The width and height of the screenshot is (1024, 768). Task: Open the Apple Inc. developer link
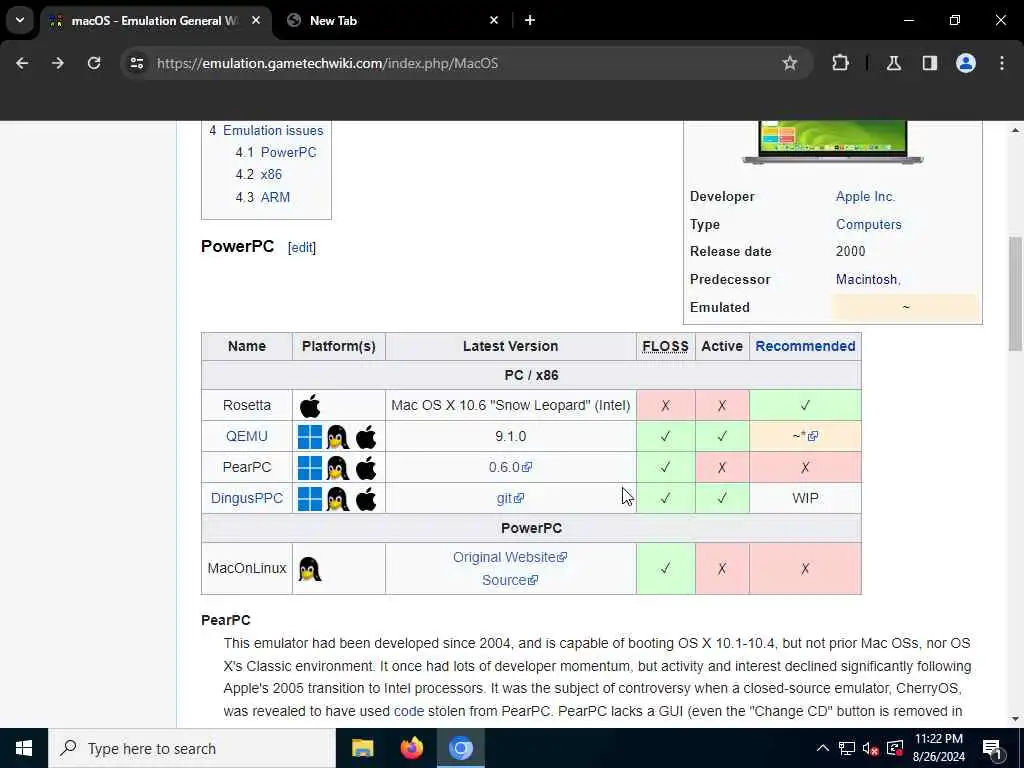(865, 197)
